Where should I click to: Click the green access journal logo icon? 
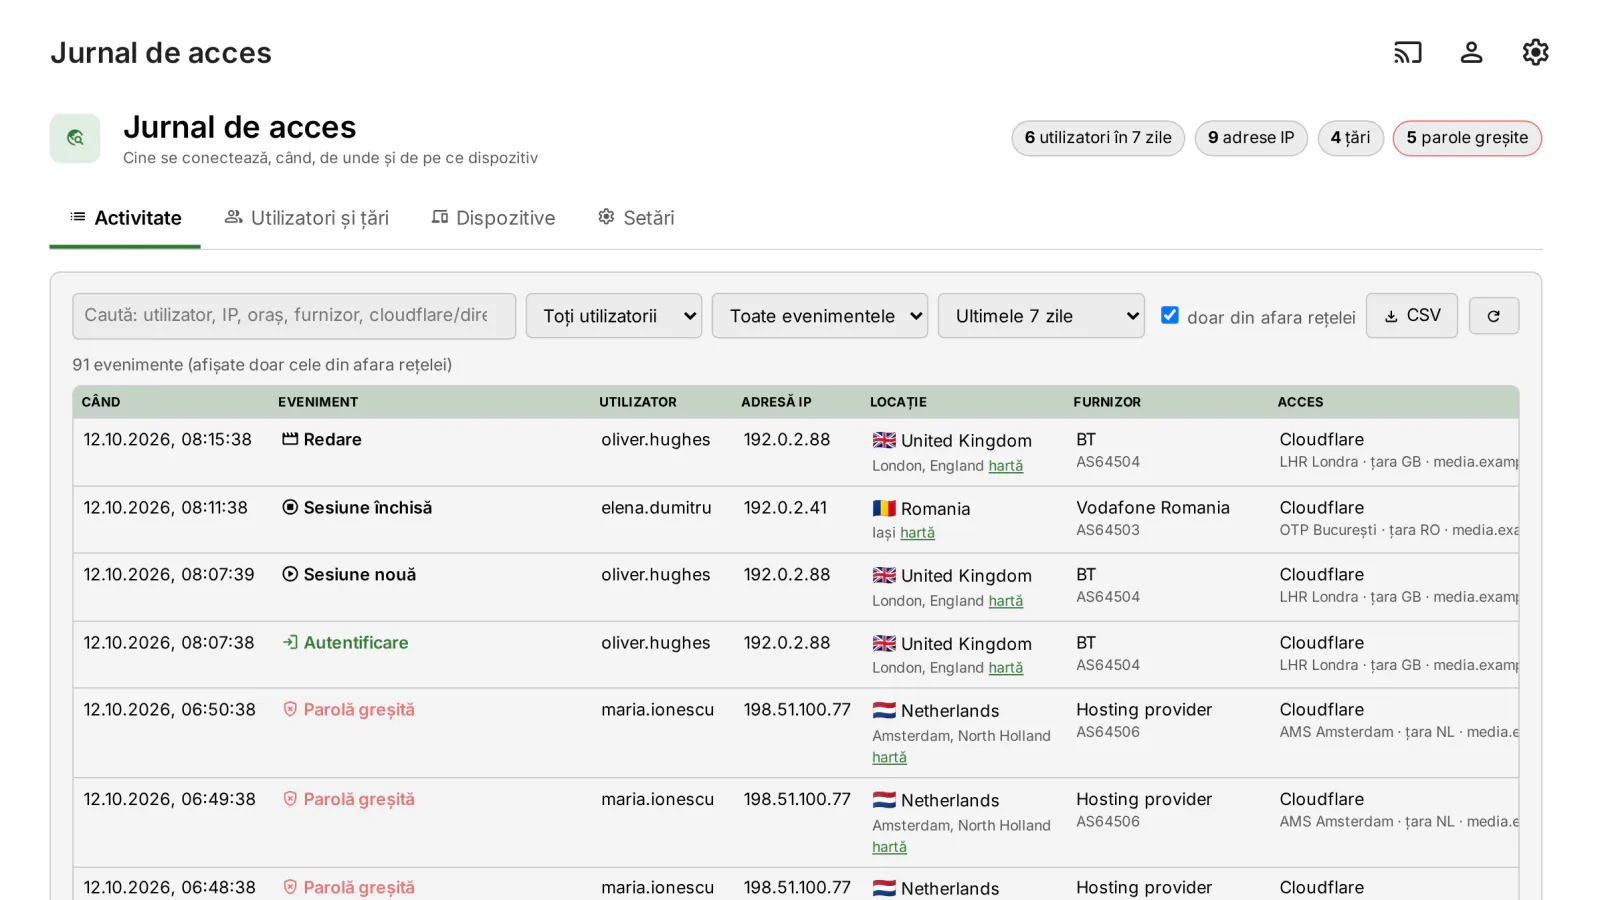tap(75, 138)
